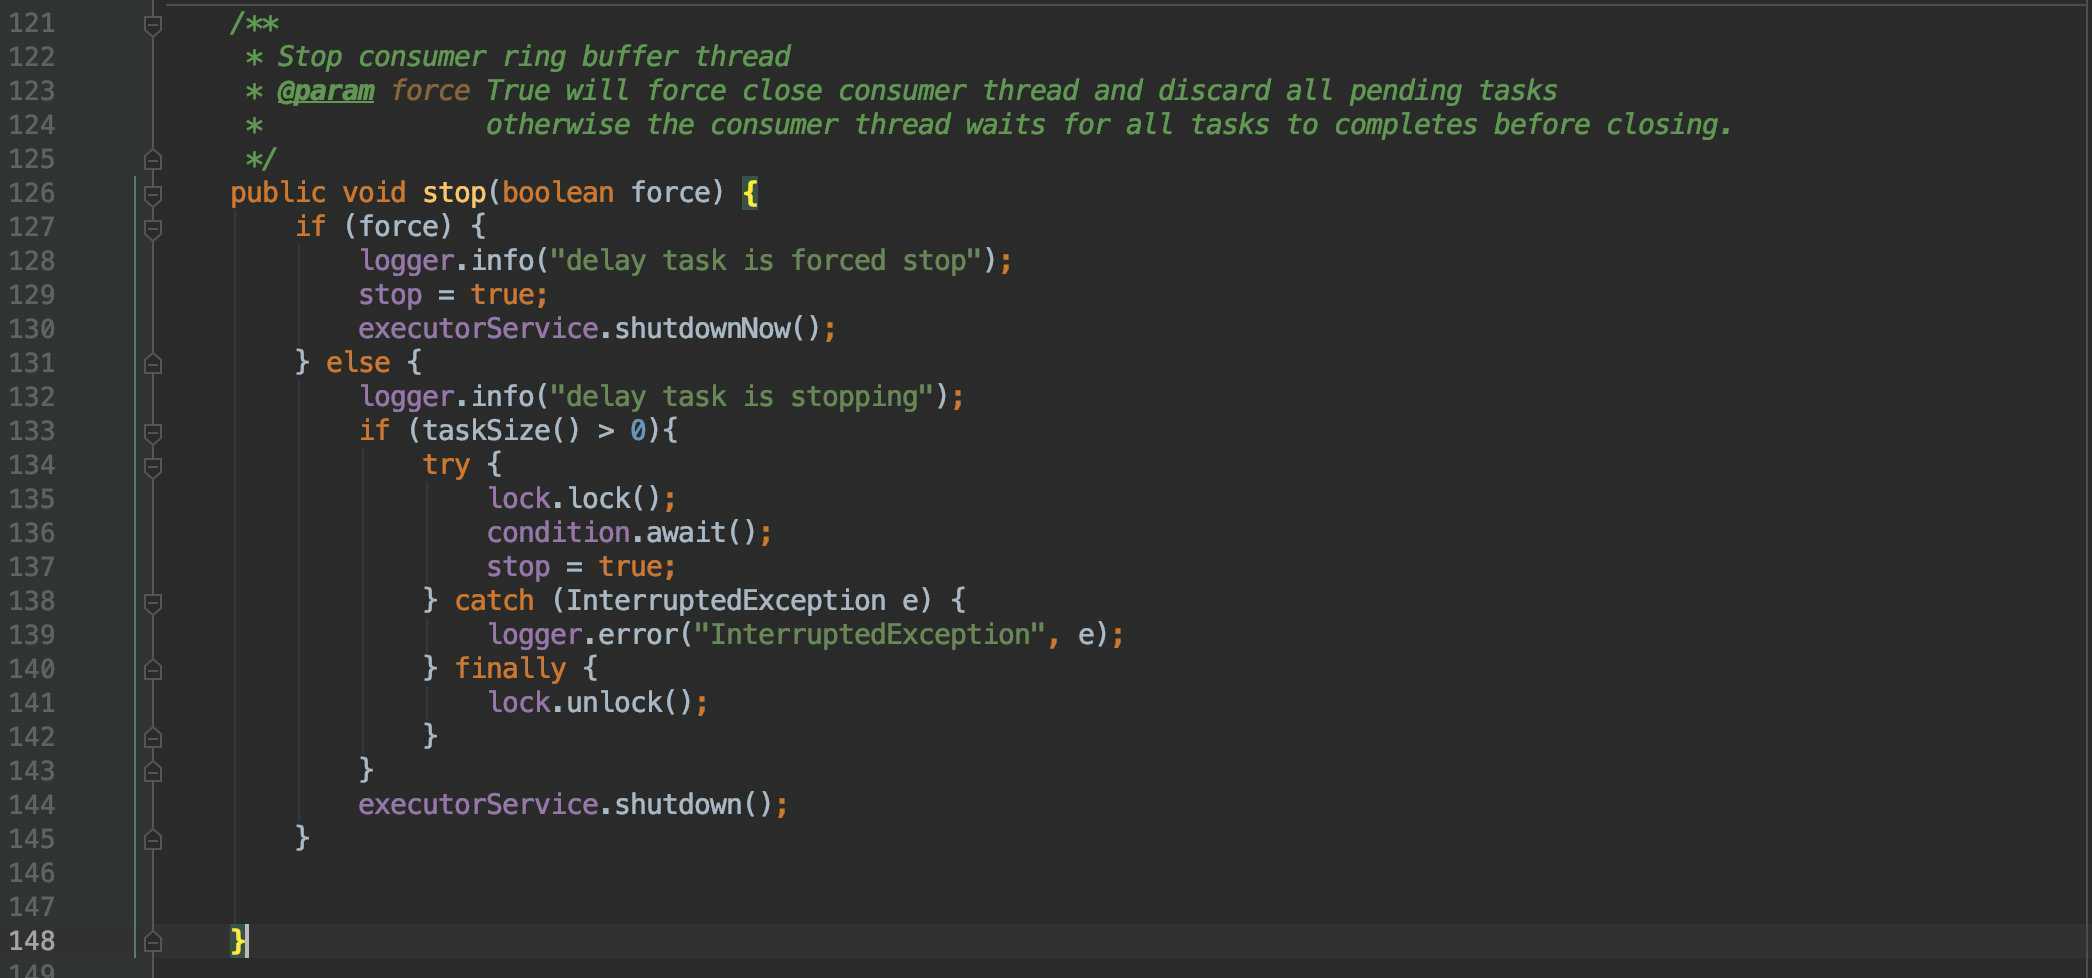This screenshot has height=978, width=2092.
Task: Click the taskSize() call on line 133
Action: coord(501,431)
